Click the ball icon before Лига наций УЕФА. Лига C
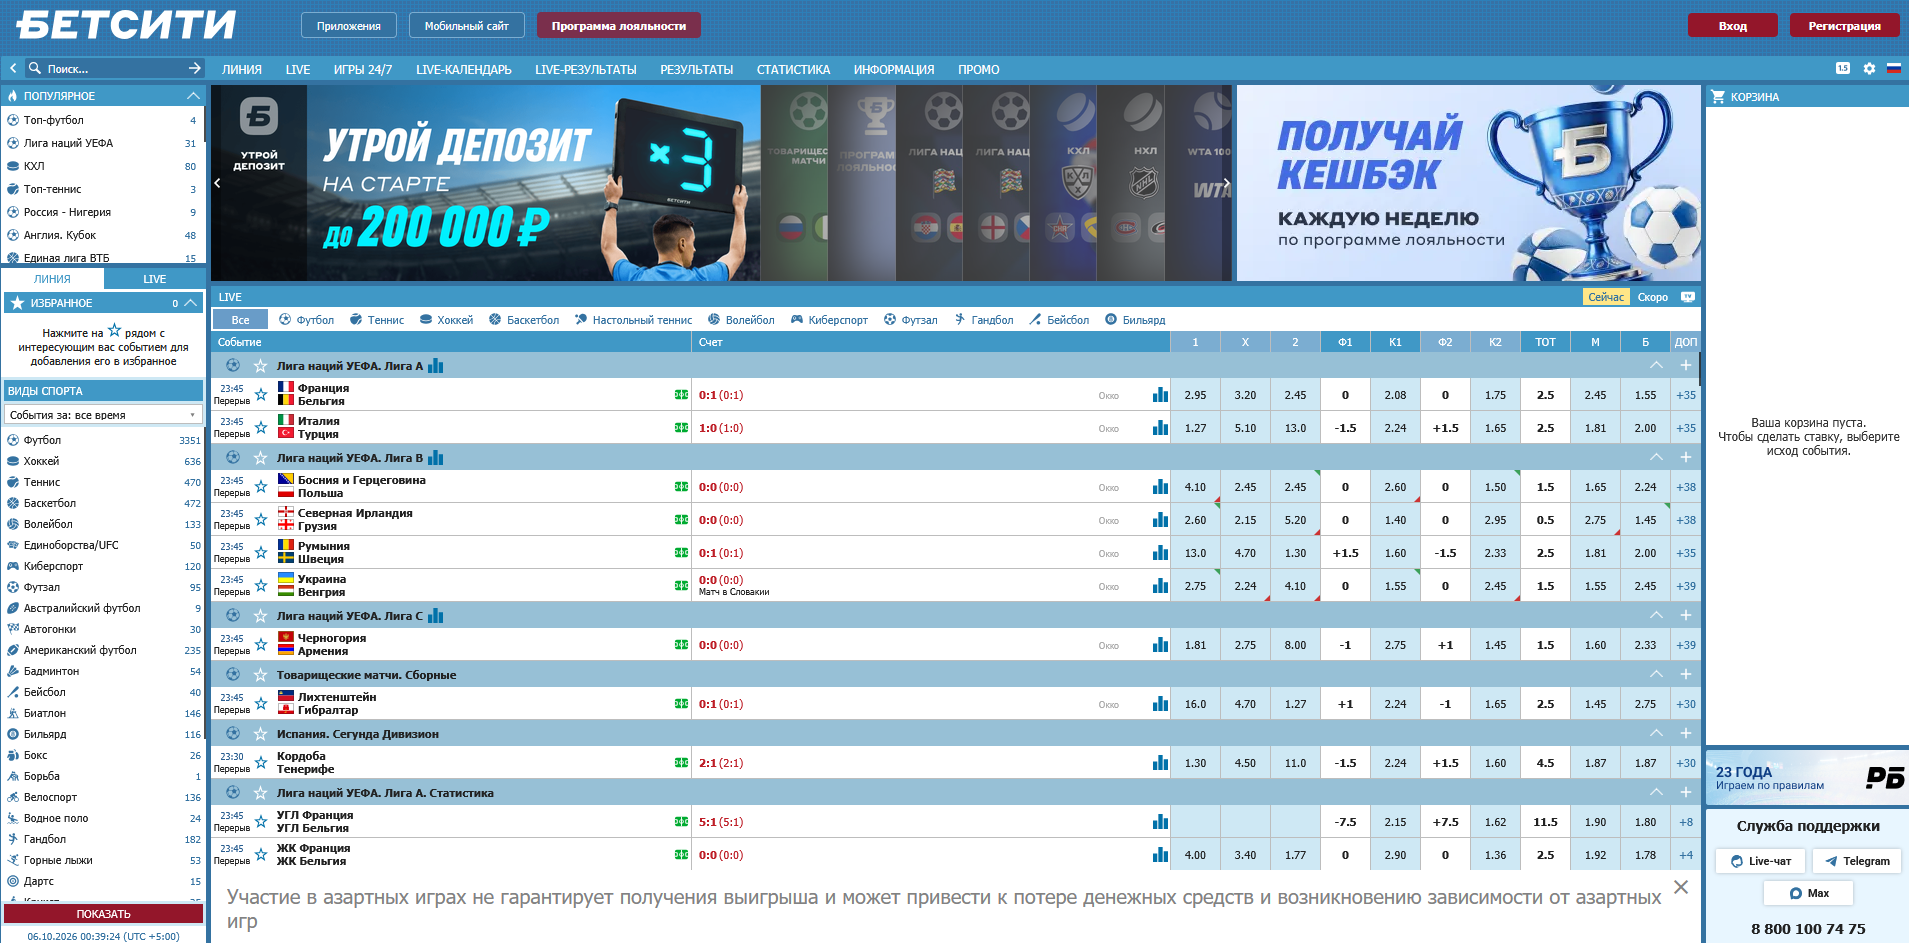This screenshot has height=943, width=1909. pos(233,616)
